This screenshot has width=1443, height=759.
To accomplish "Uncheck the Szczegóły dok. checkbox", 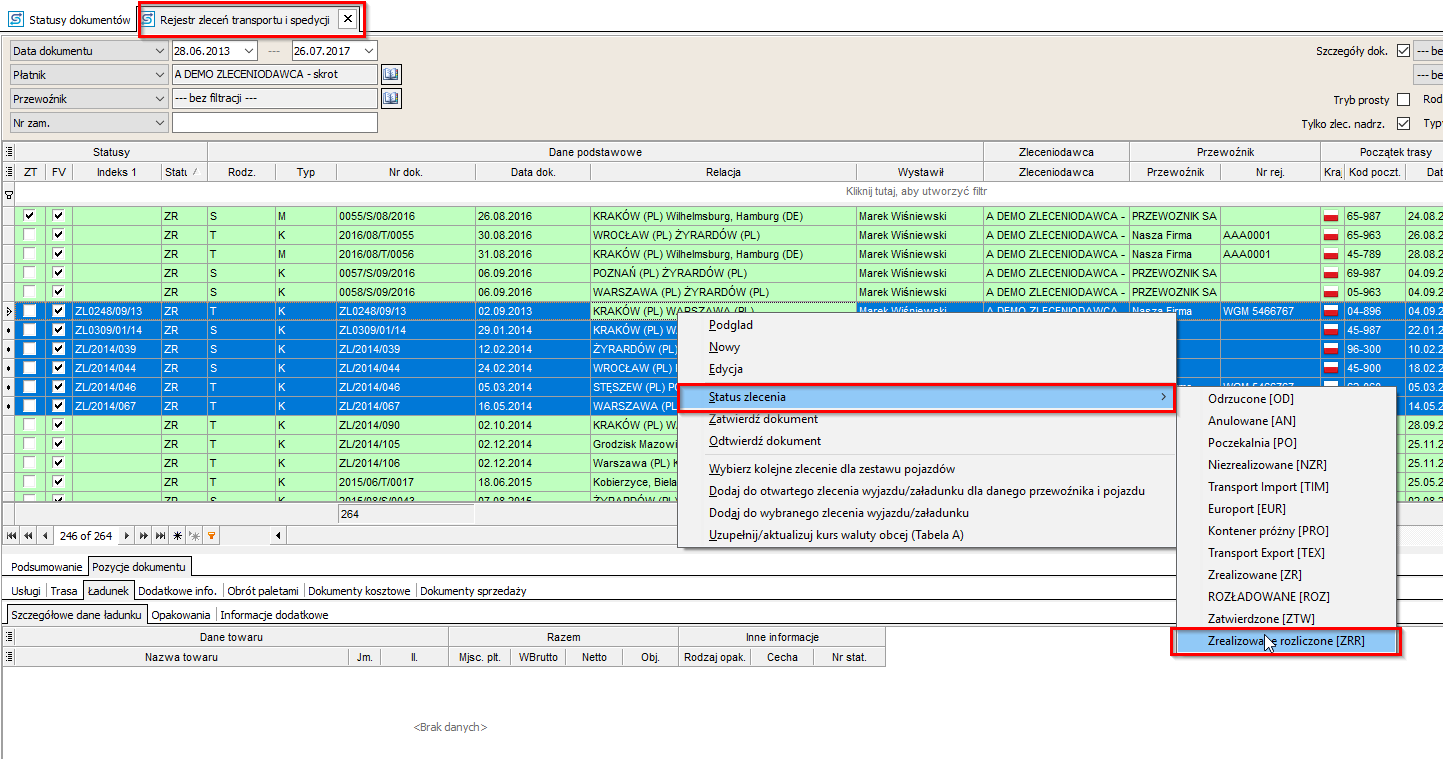I will pos(1403,51).
